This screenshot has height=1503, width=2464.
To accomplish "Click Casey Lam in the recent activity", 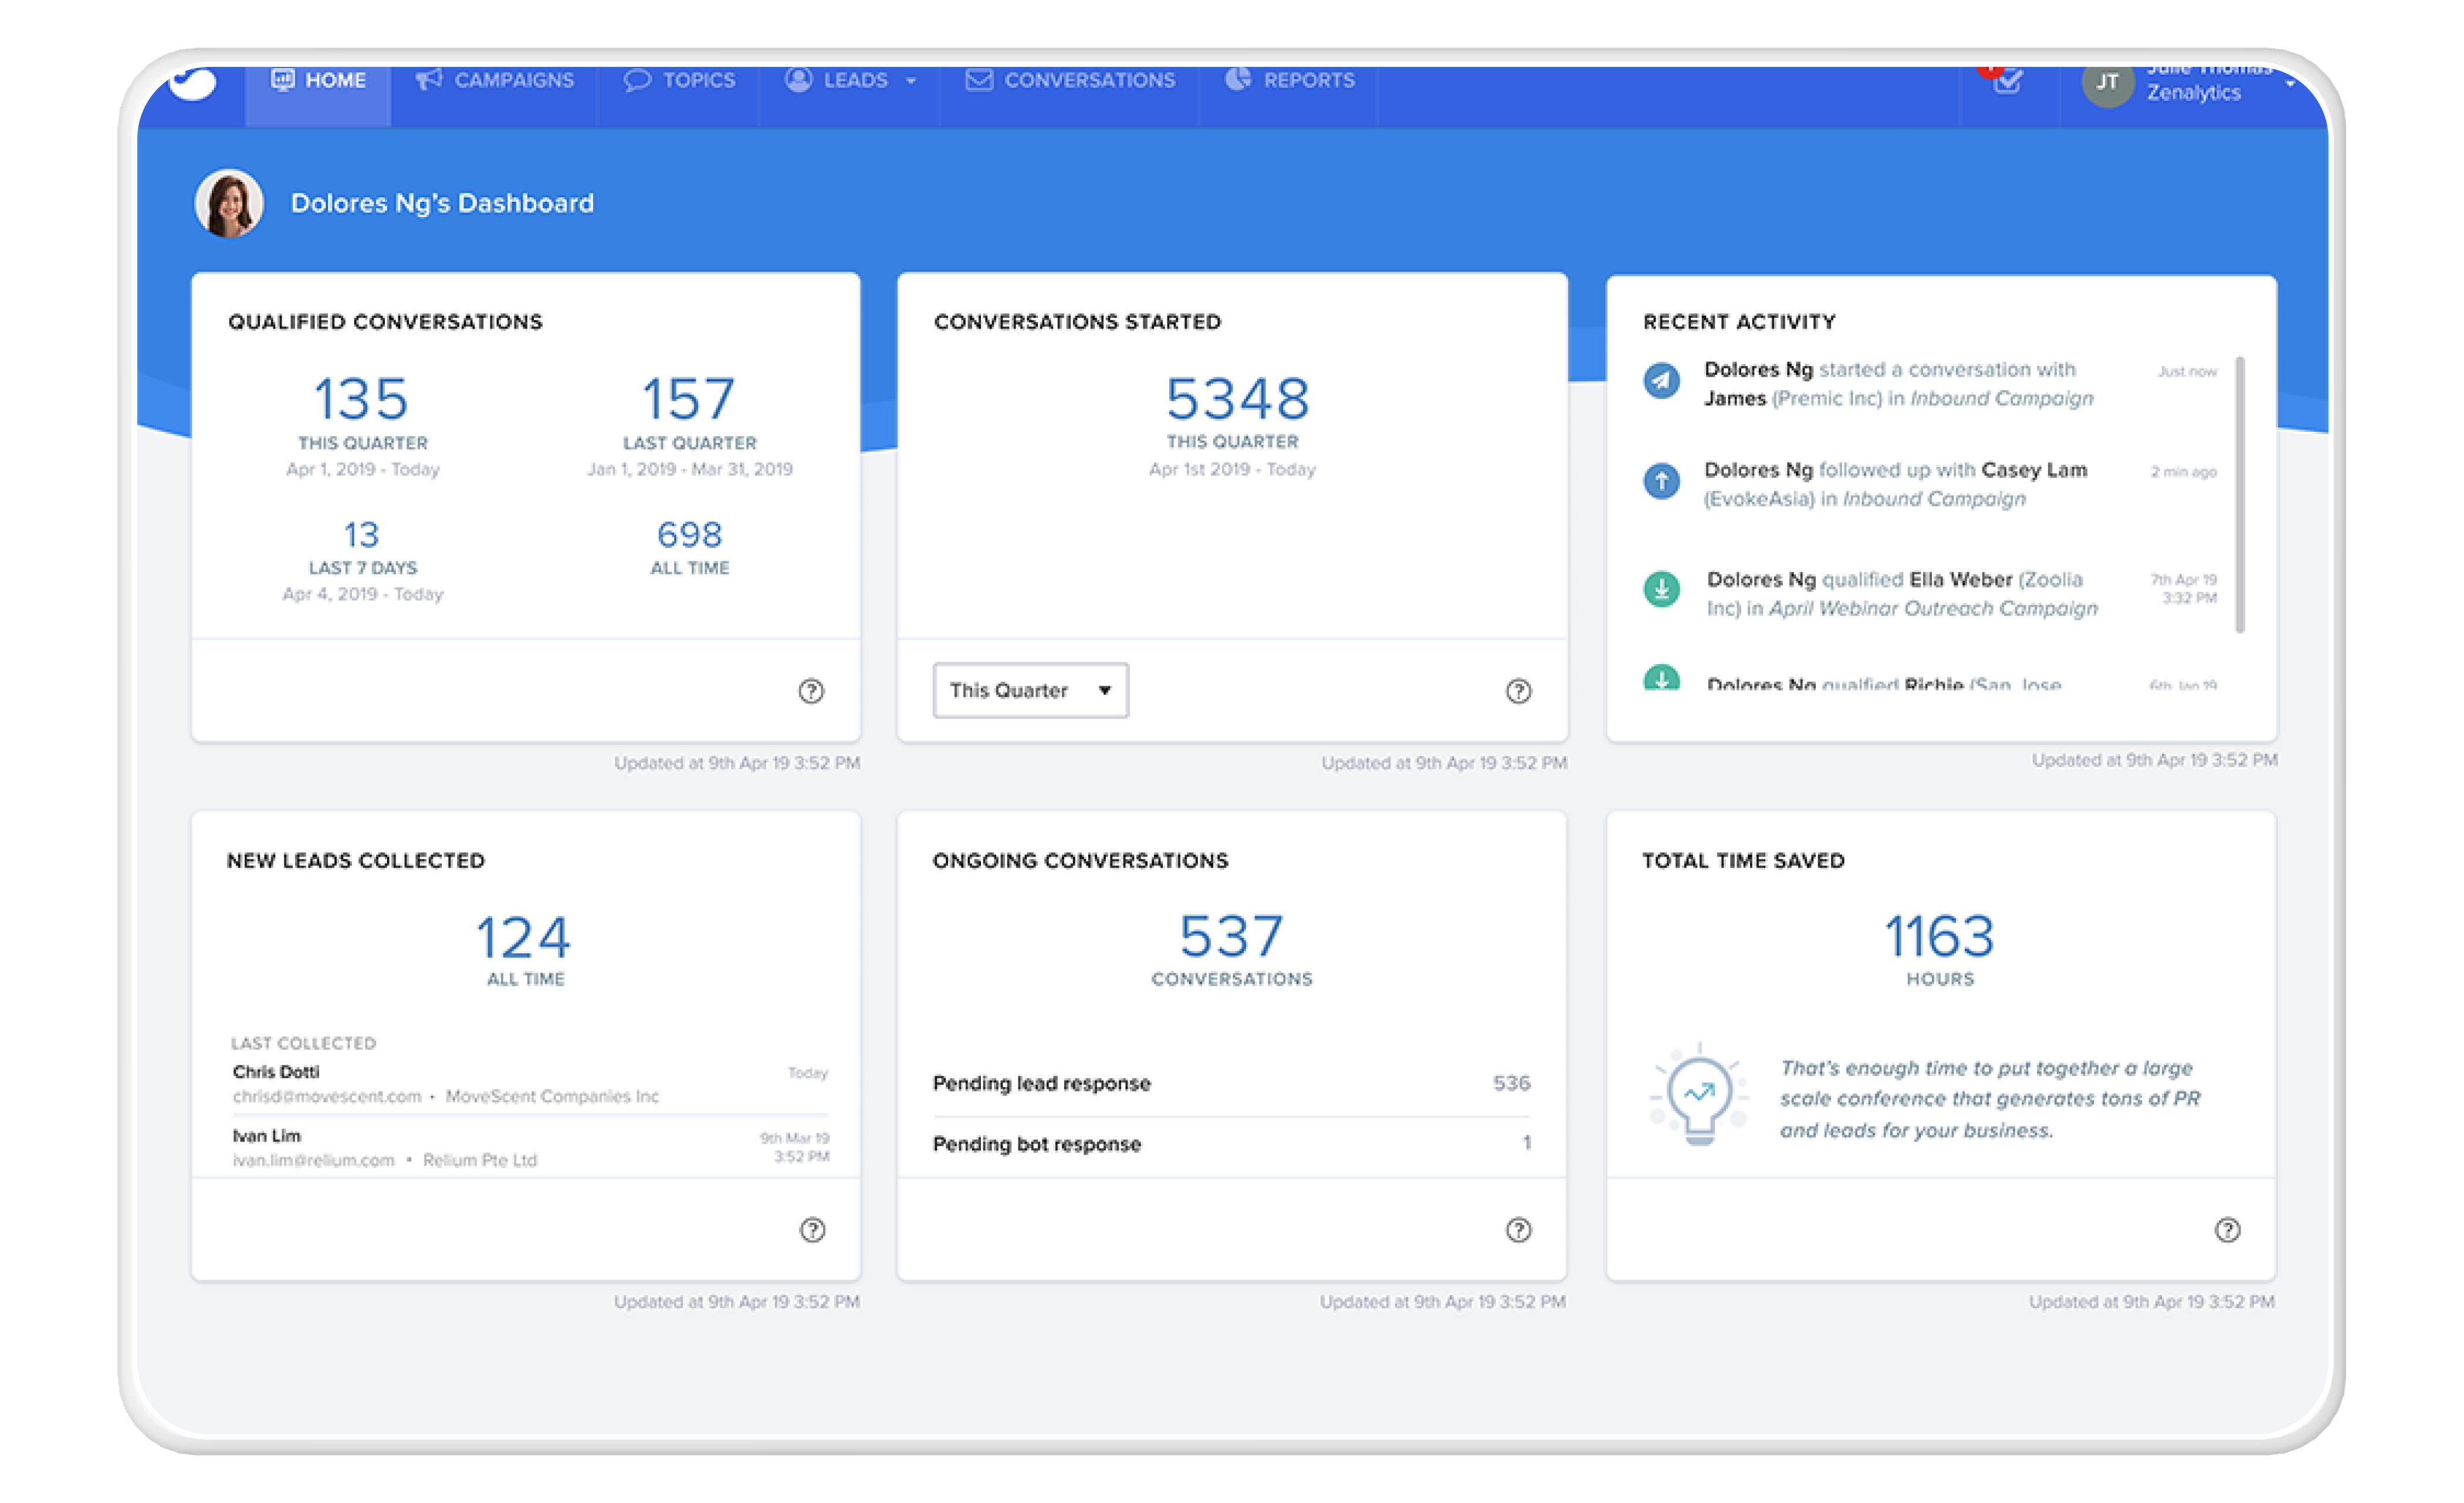I will pyautogui.click(x=2034, y=470).
